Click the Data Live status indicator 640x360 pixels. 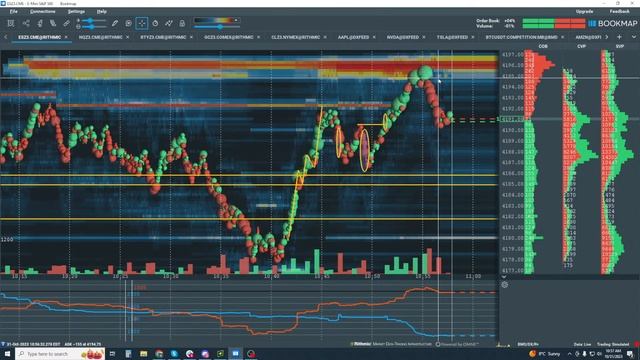tap(582, 344)
